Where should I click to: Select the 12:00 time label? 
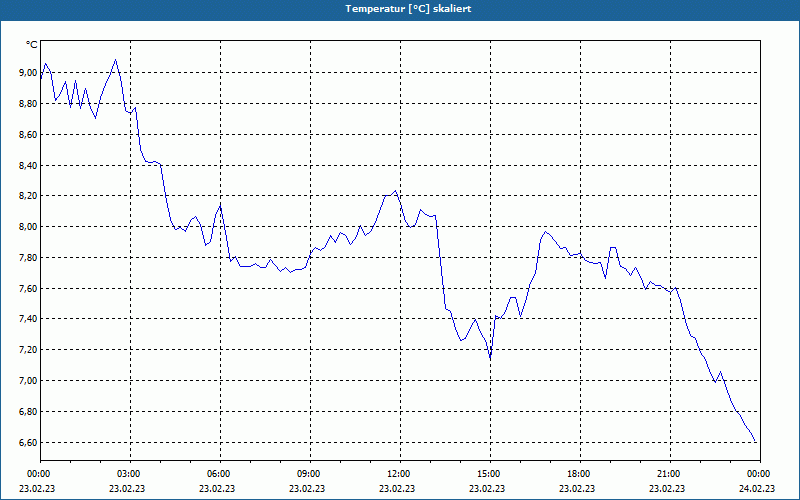(400, 474)
